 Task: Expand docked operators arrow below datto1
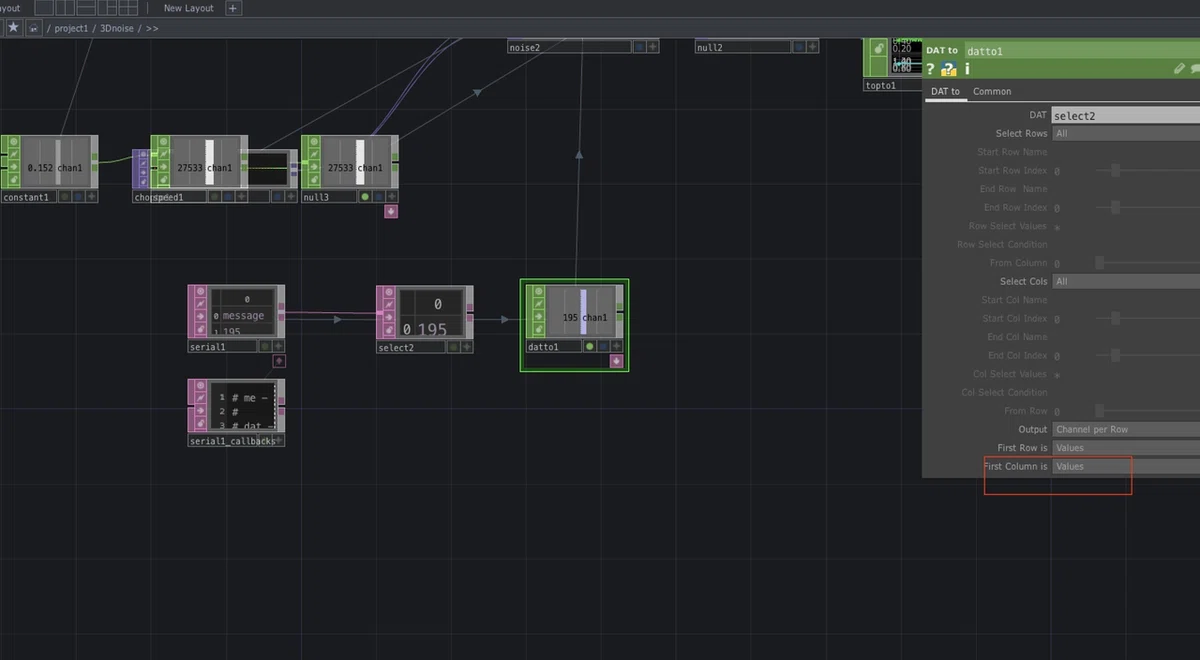click(617, 361)
